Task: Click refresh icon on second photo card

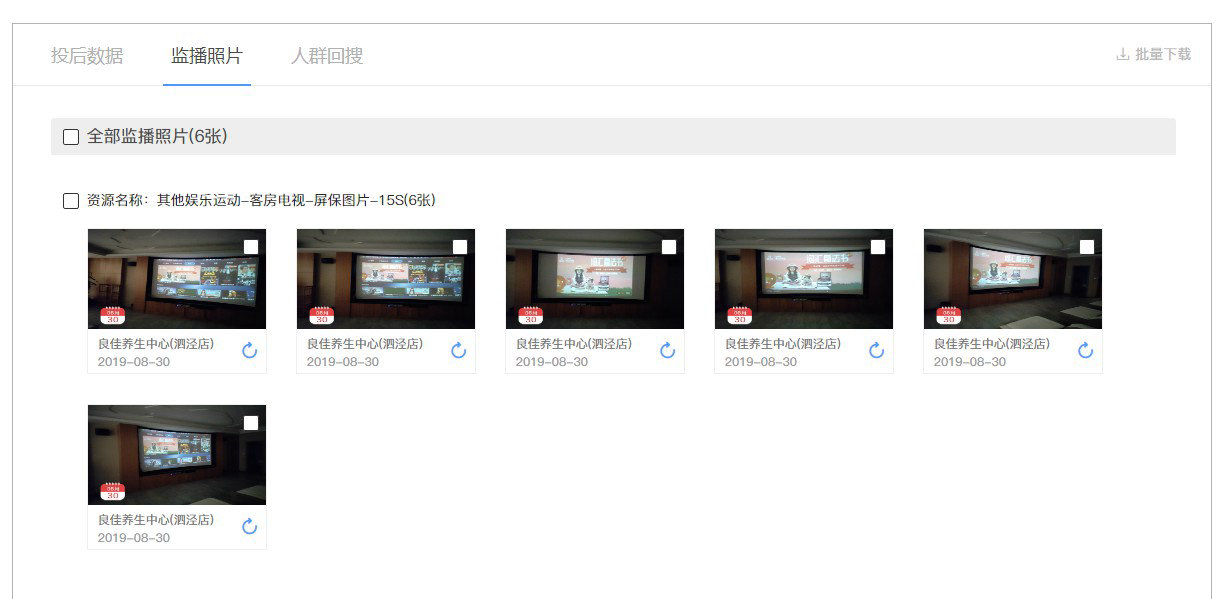Action: (x=459, y=350)
